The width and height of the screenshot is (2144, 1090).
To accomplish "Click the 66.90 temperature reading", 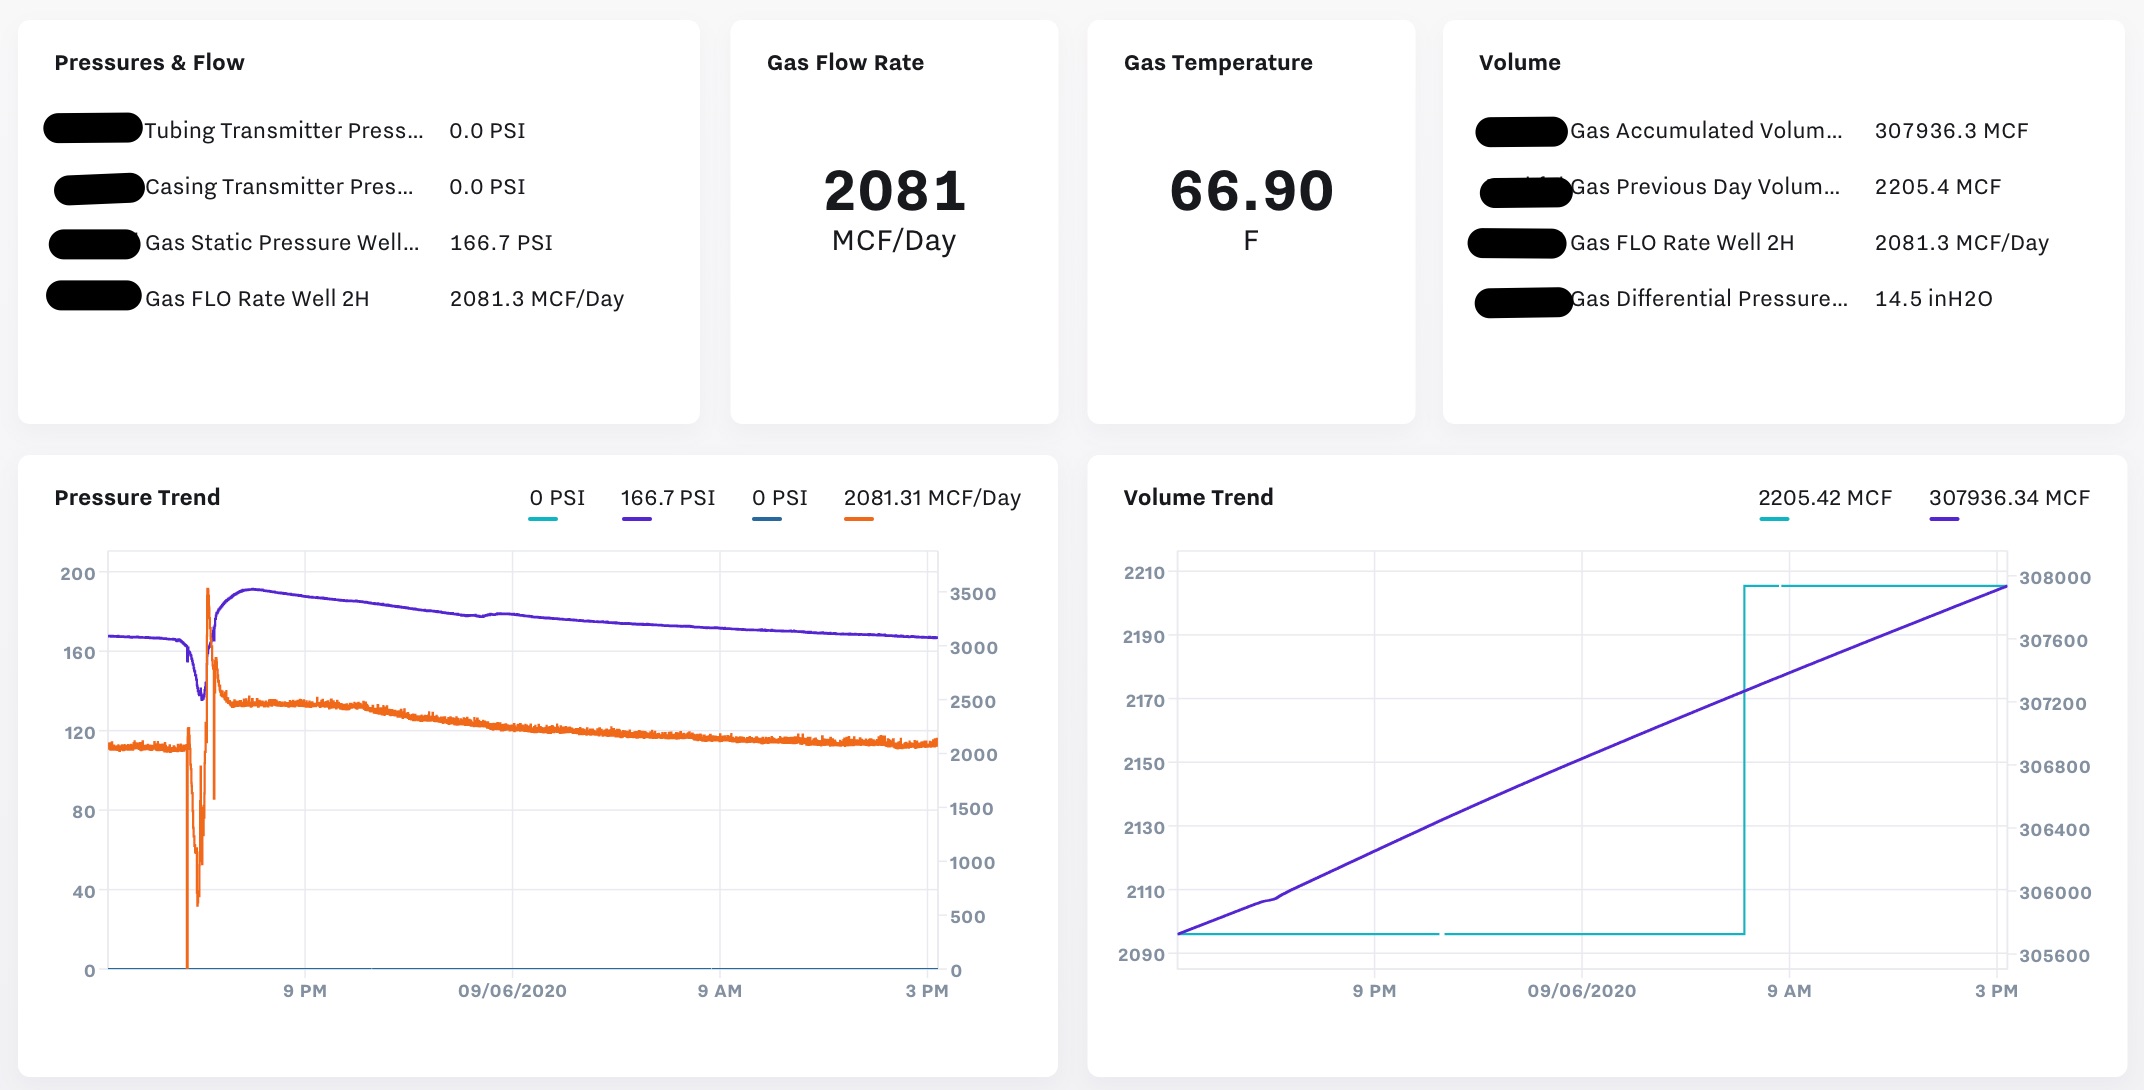I will tap(1251, 190).
